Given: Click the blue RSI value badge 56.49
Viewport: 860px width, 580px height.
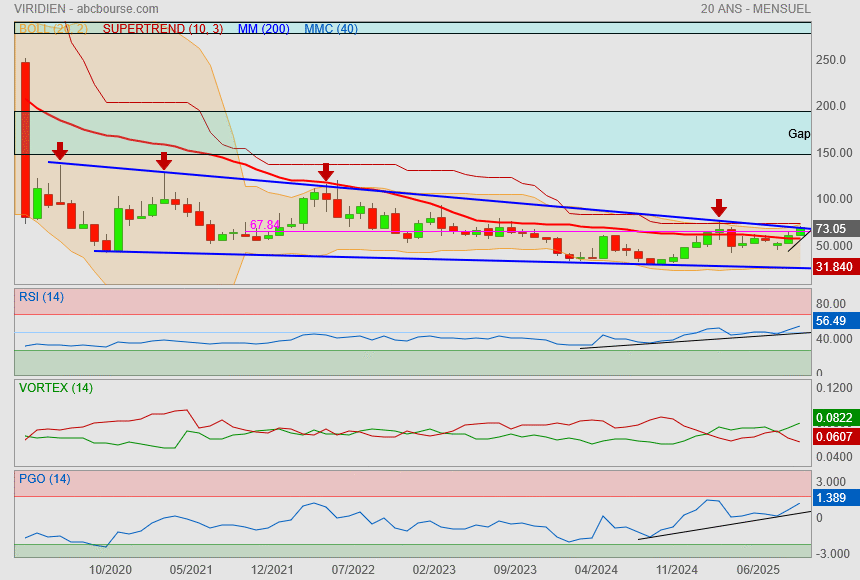Looking at the screenshot, I should pos(831,321).
